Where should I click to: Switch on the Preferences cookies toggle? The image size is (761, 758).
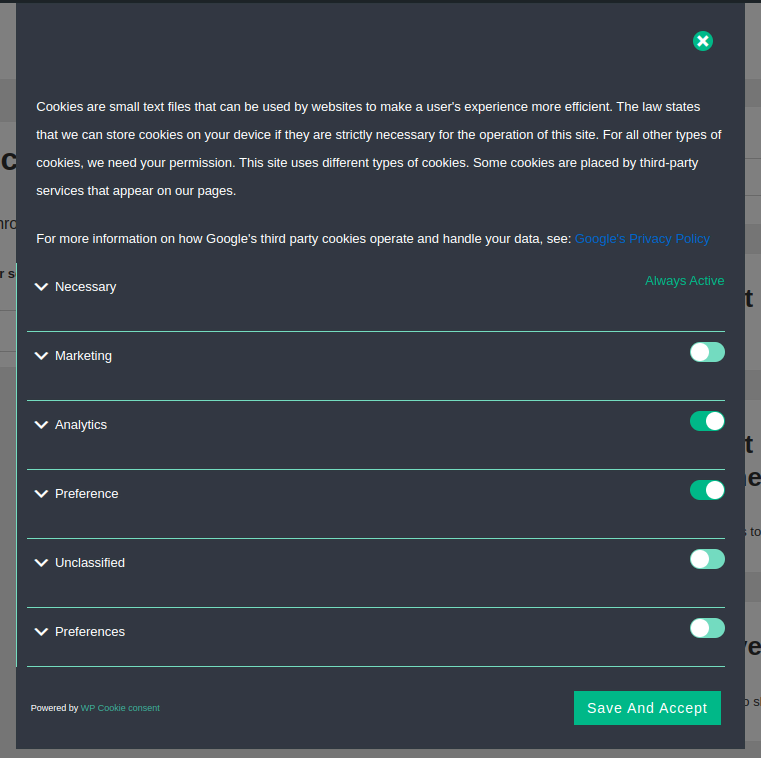click(x=707, y=628)
